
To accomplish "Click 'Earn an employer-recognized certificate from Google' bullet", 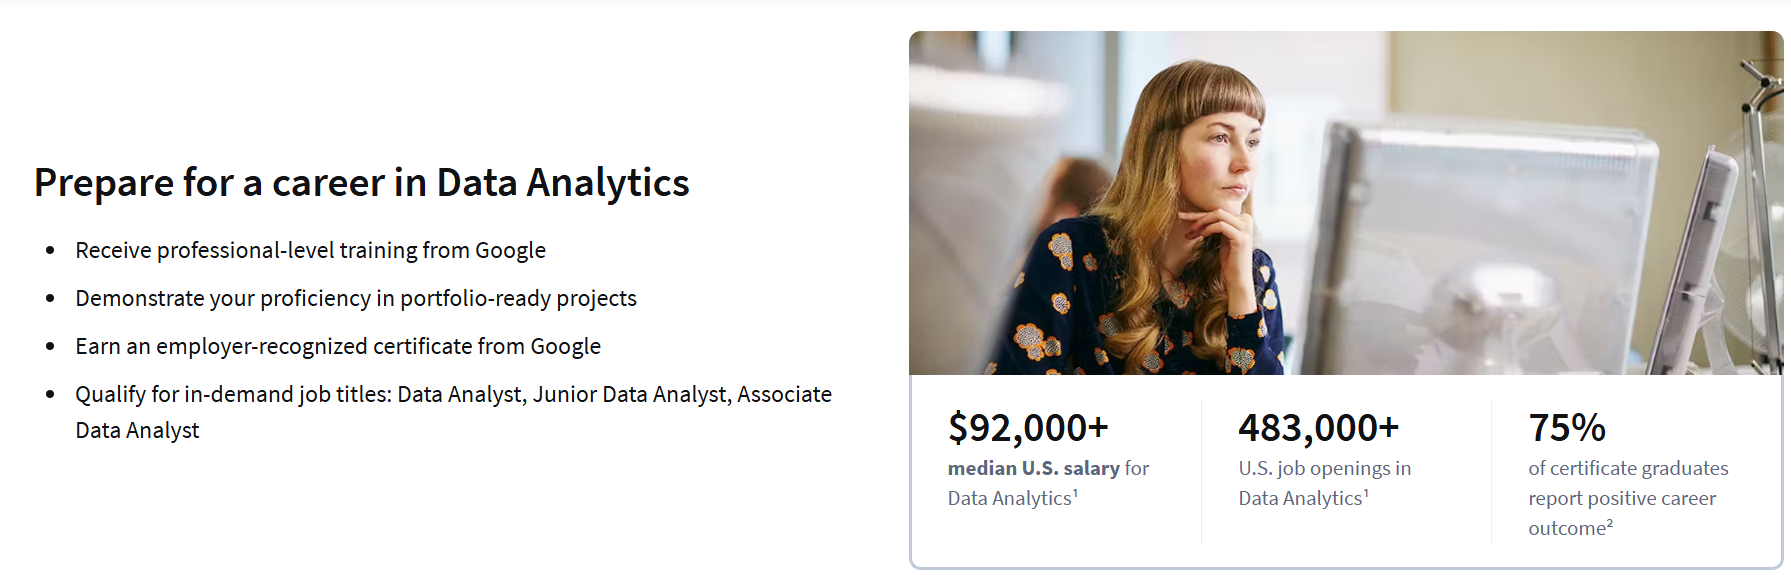I will (338, 346).
